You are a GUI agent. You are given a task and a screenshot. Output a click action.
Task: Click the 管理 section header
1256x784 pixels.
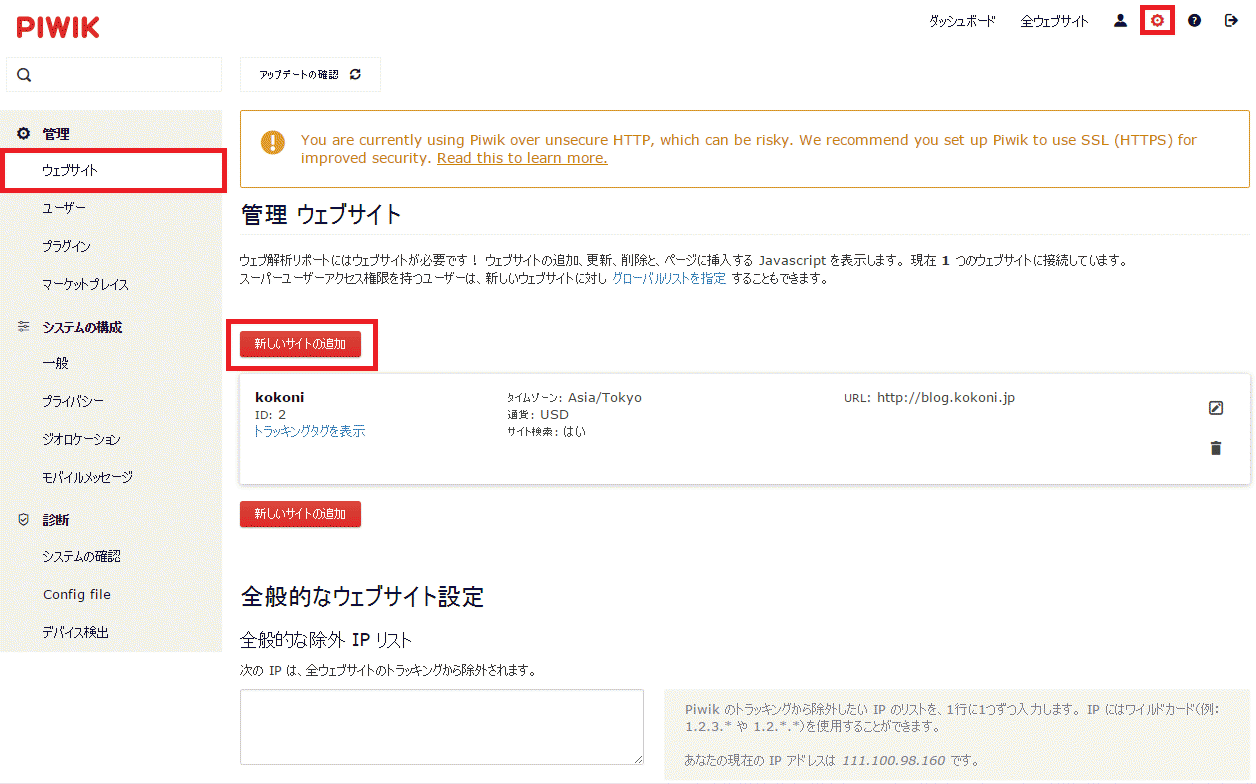[x=56, y=133]
